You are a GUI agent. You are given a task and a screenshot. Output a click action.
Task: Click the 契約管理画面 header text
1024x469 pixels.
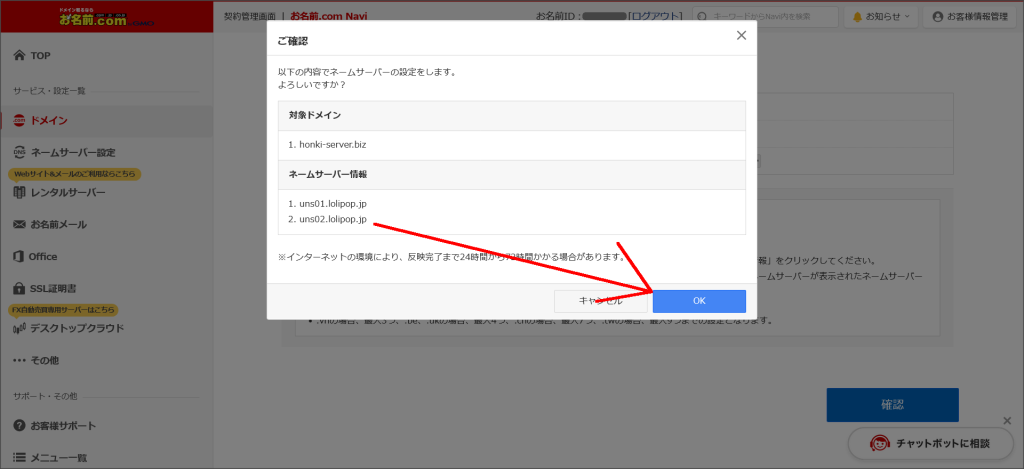coord(250,16)
